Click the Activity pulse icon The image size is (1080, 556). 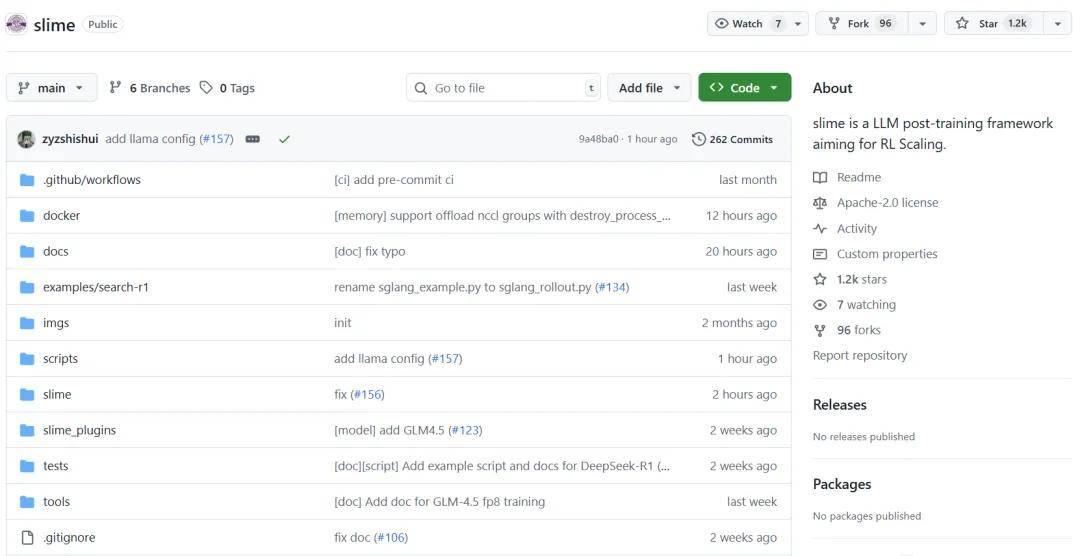pyautogui.click(x=820, y=229)
